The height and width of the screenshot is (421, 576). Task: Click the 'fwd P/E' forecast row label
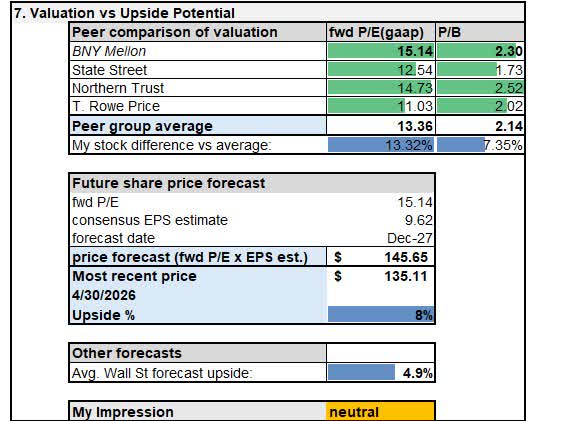pos(96,202)
